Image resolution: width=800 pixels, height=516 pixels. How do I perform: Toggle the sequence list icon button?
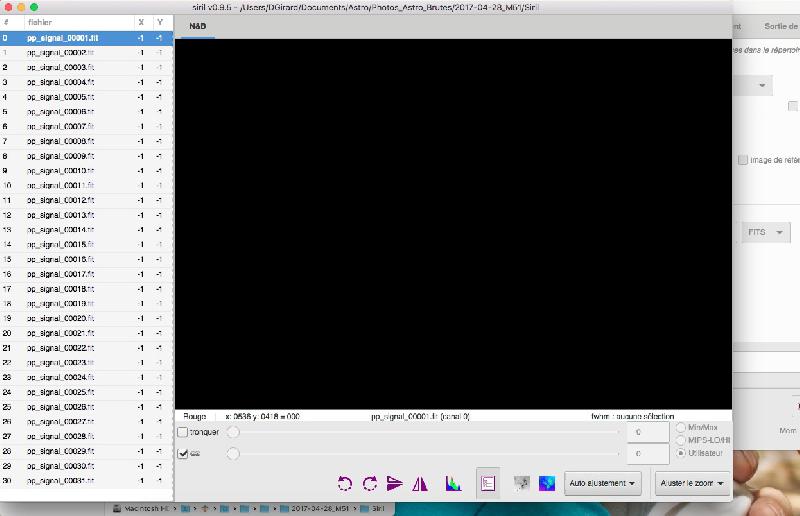[488, 483]
